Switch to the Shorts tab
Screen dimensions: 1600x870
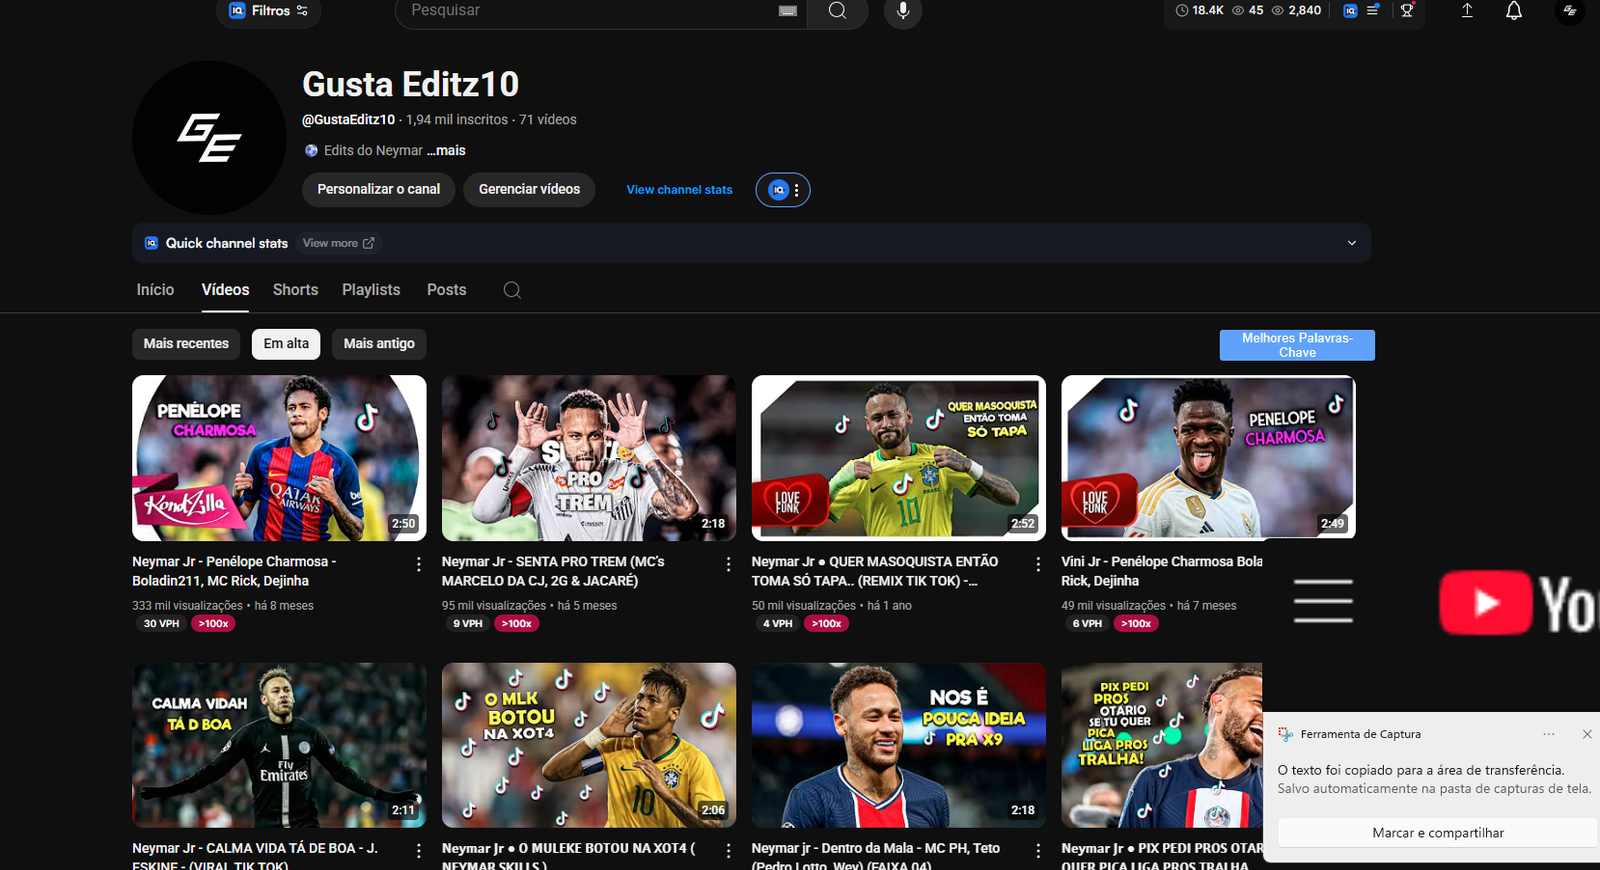(x=295, y=290)
